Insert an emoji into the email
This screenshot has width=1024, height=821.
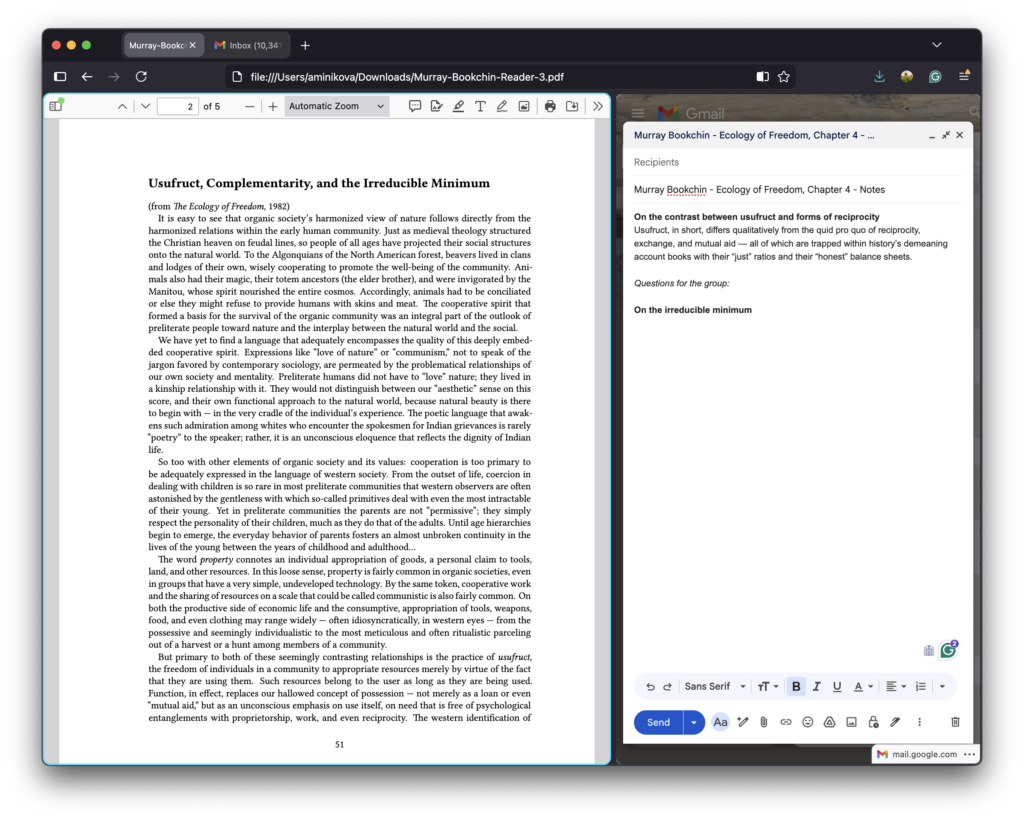coord(808,722)
